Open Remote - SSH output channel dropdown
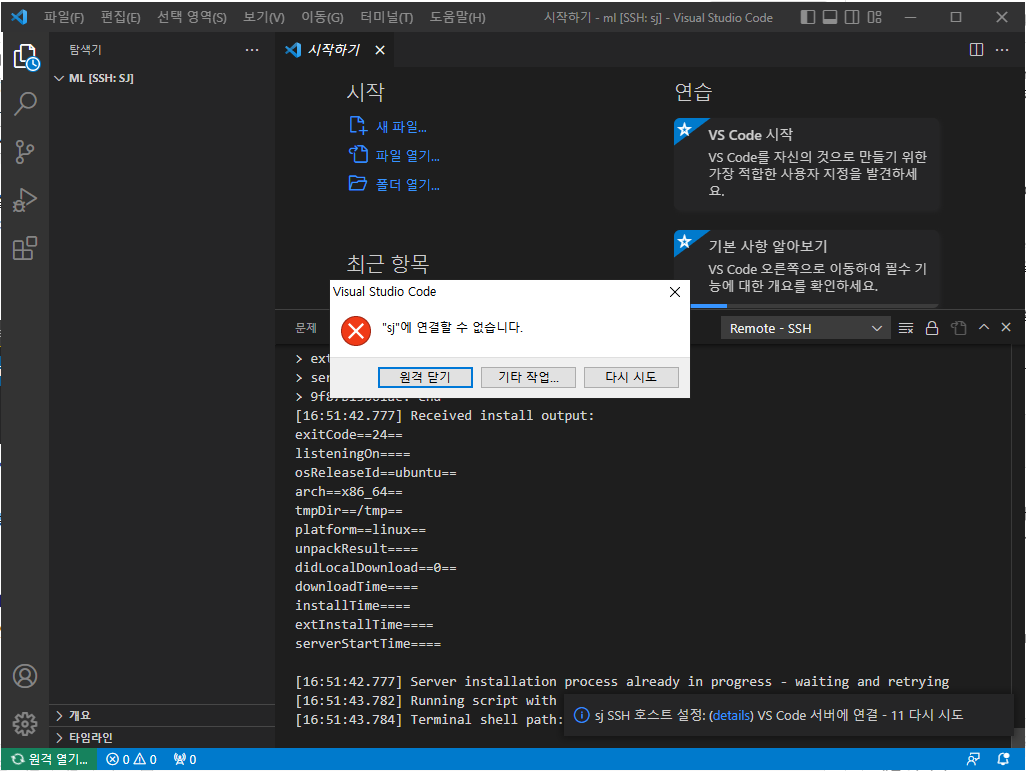The image size is (1026, 771). [805, 328]
